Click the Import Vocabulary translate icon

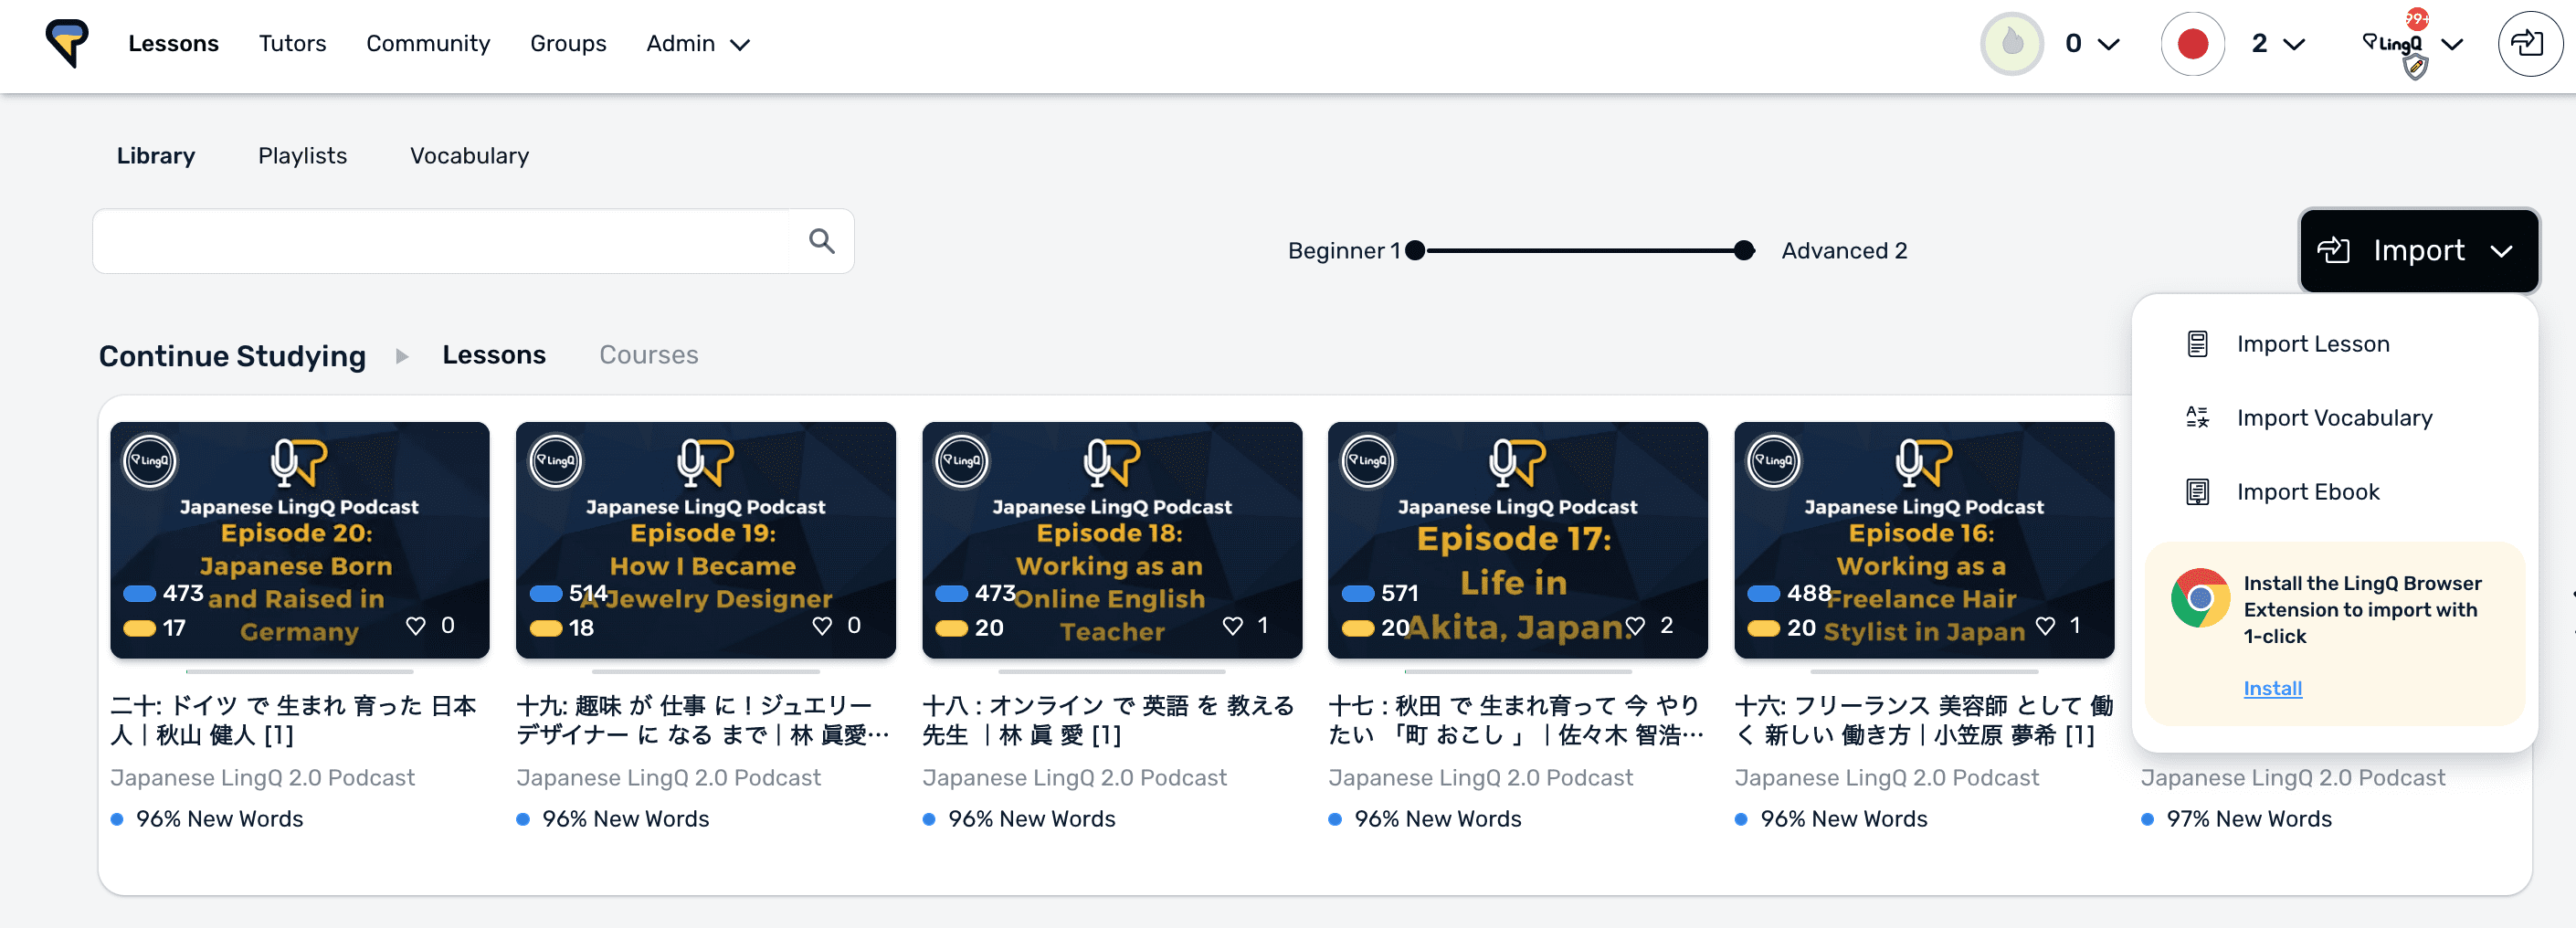click(2197, 418)
